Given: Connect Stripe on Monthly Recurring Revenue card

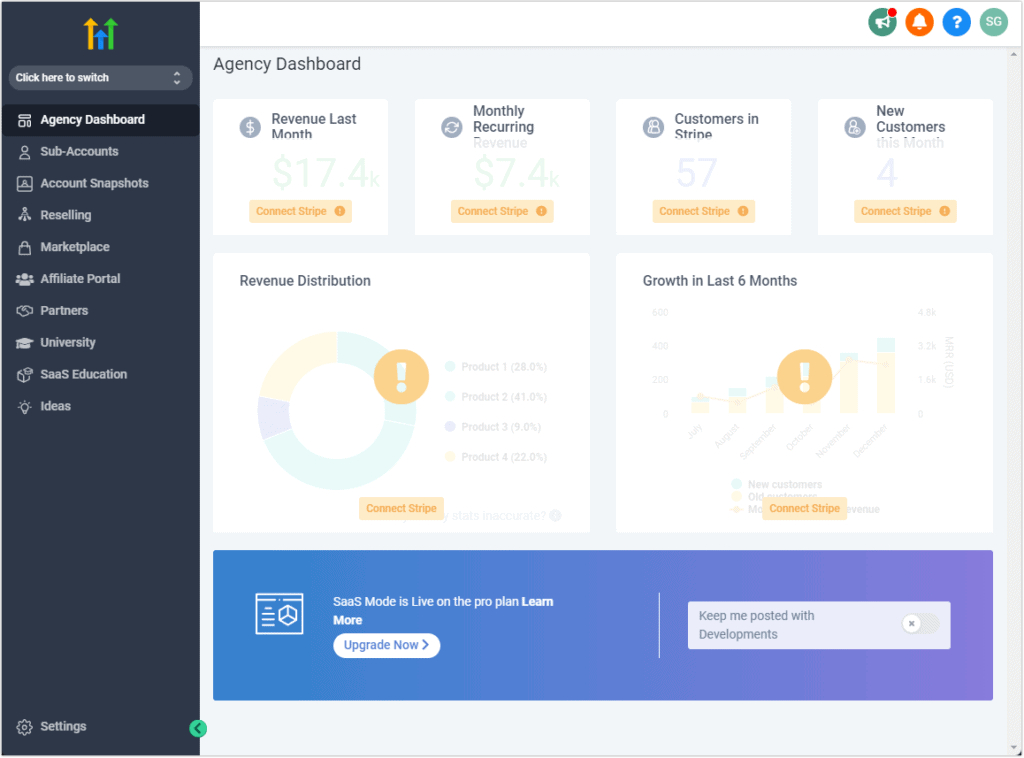Looking at the screenshot, I should click(x=502, y=212).
